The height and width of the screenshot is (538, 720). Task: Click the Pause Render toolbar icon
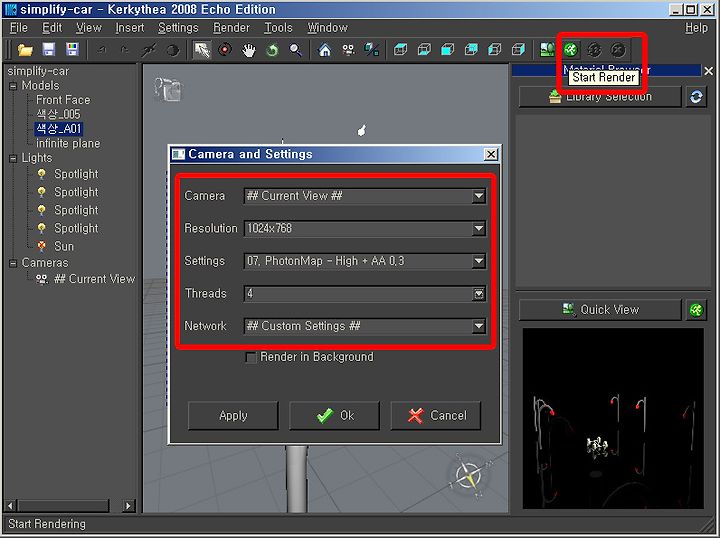[x=595, y=50]
